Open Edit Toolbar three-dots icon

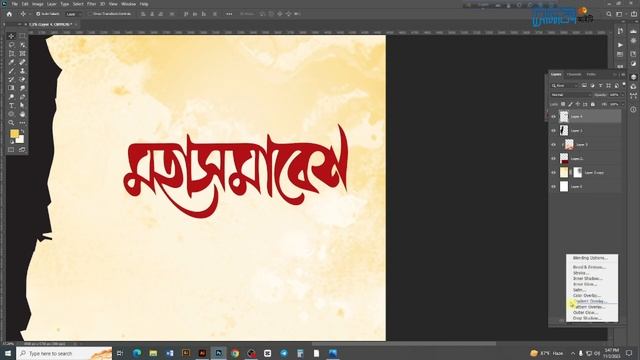point(22,122)
